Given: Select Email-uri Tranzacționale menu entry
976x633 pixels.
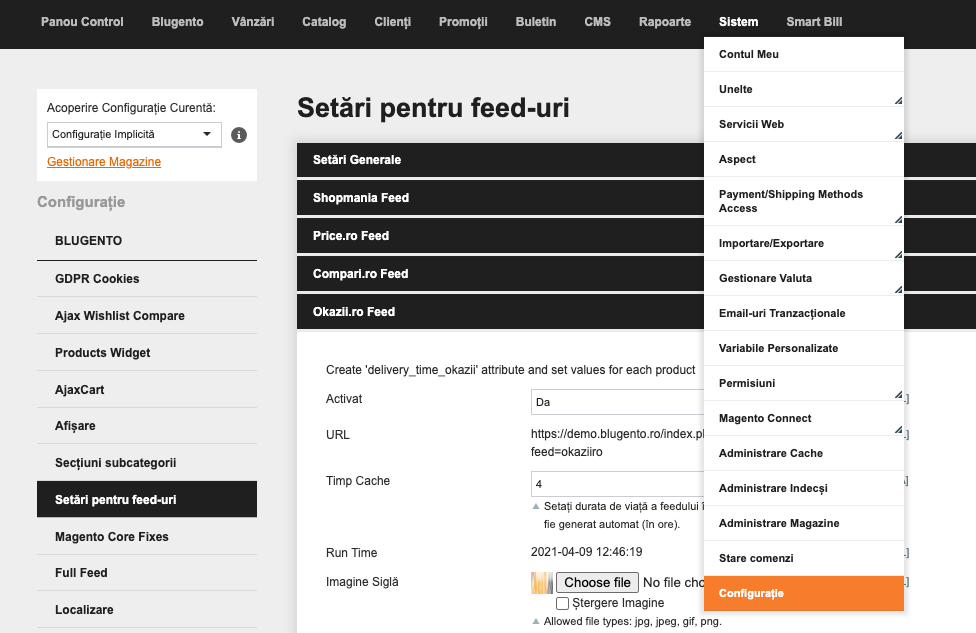Looking at the screenshot, I should [x=804, y=313].
